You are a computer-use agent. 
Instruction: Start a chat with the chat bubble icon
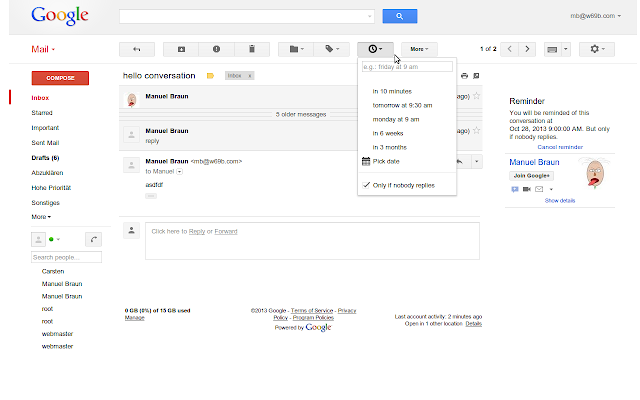[x=515, y=189]
